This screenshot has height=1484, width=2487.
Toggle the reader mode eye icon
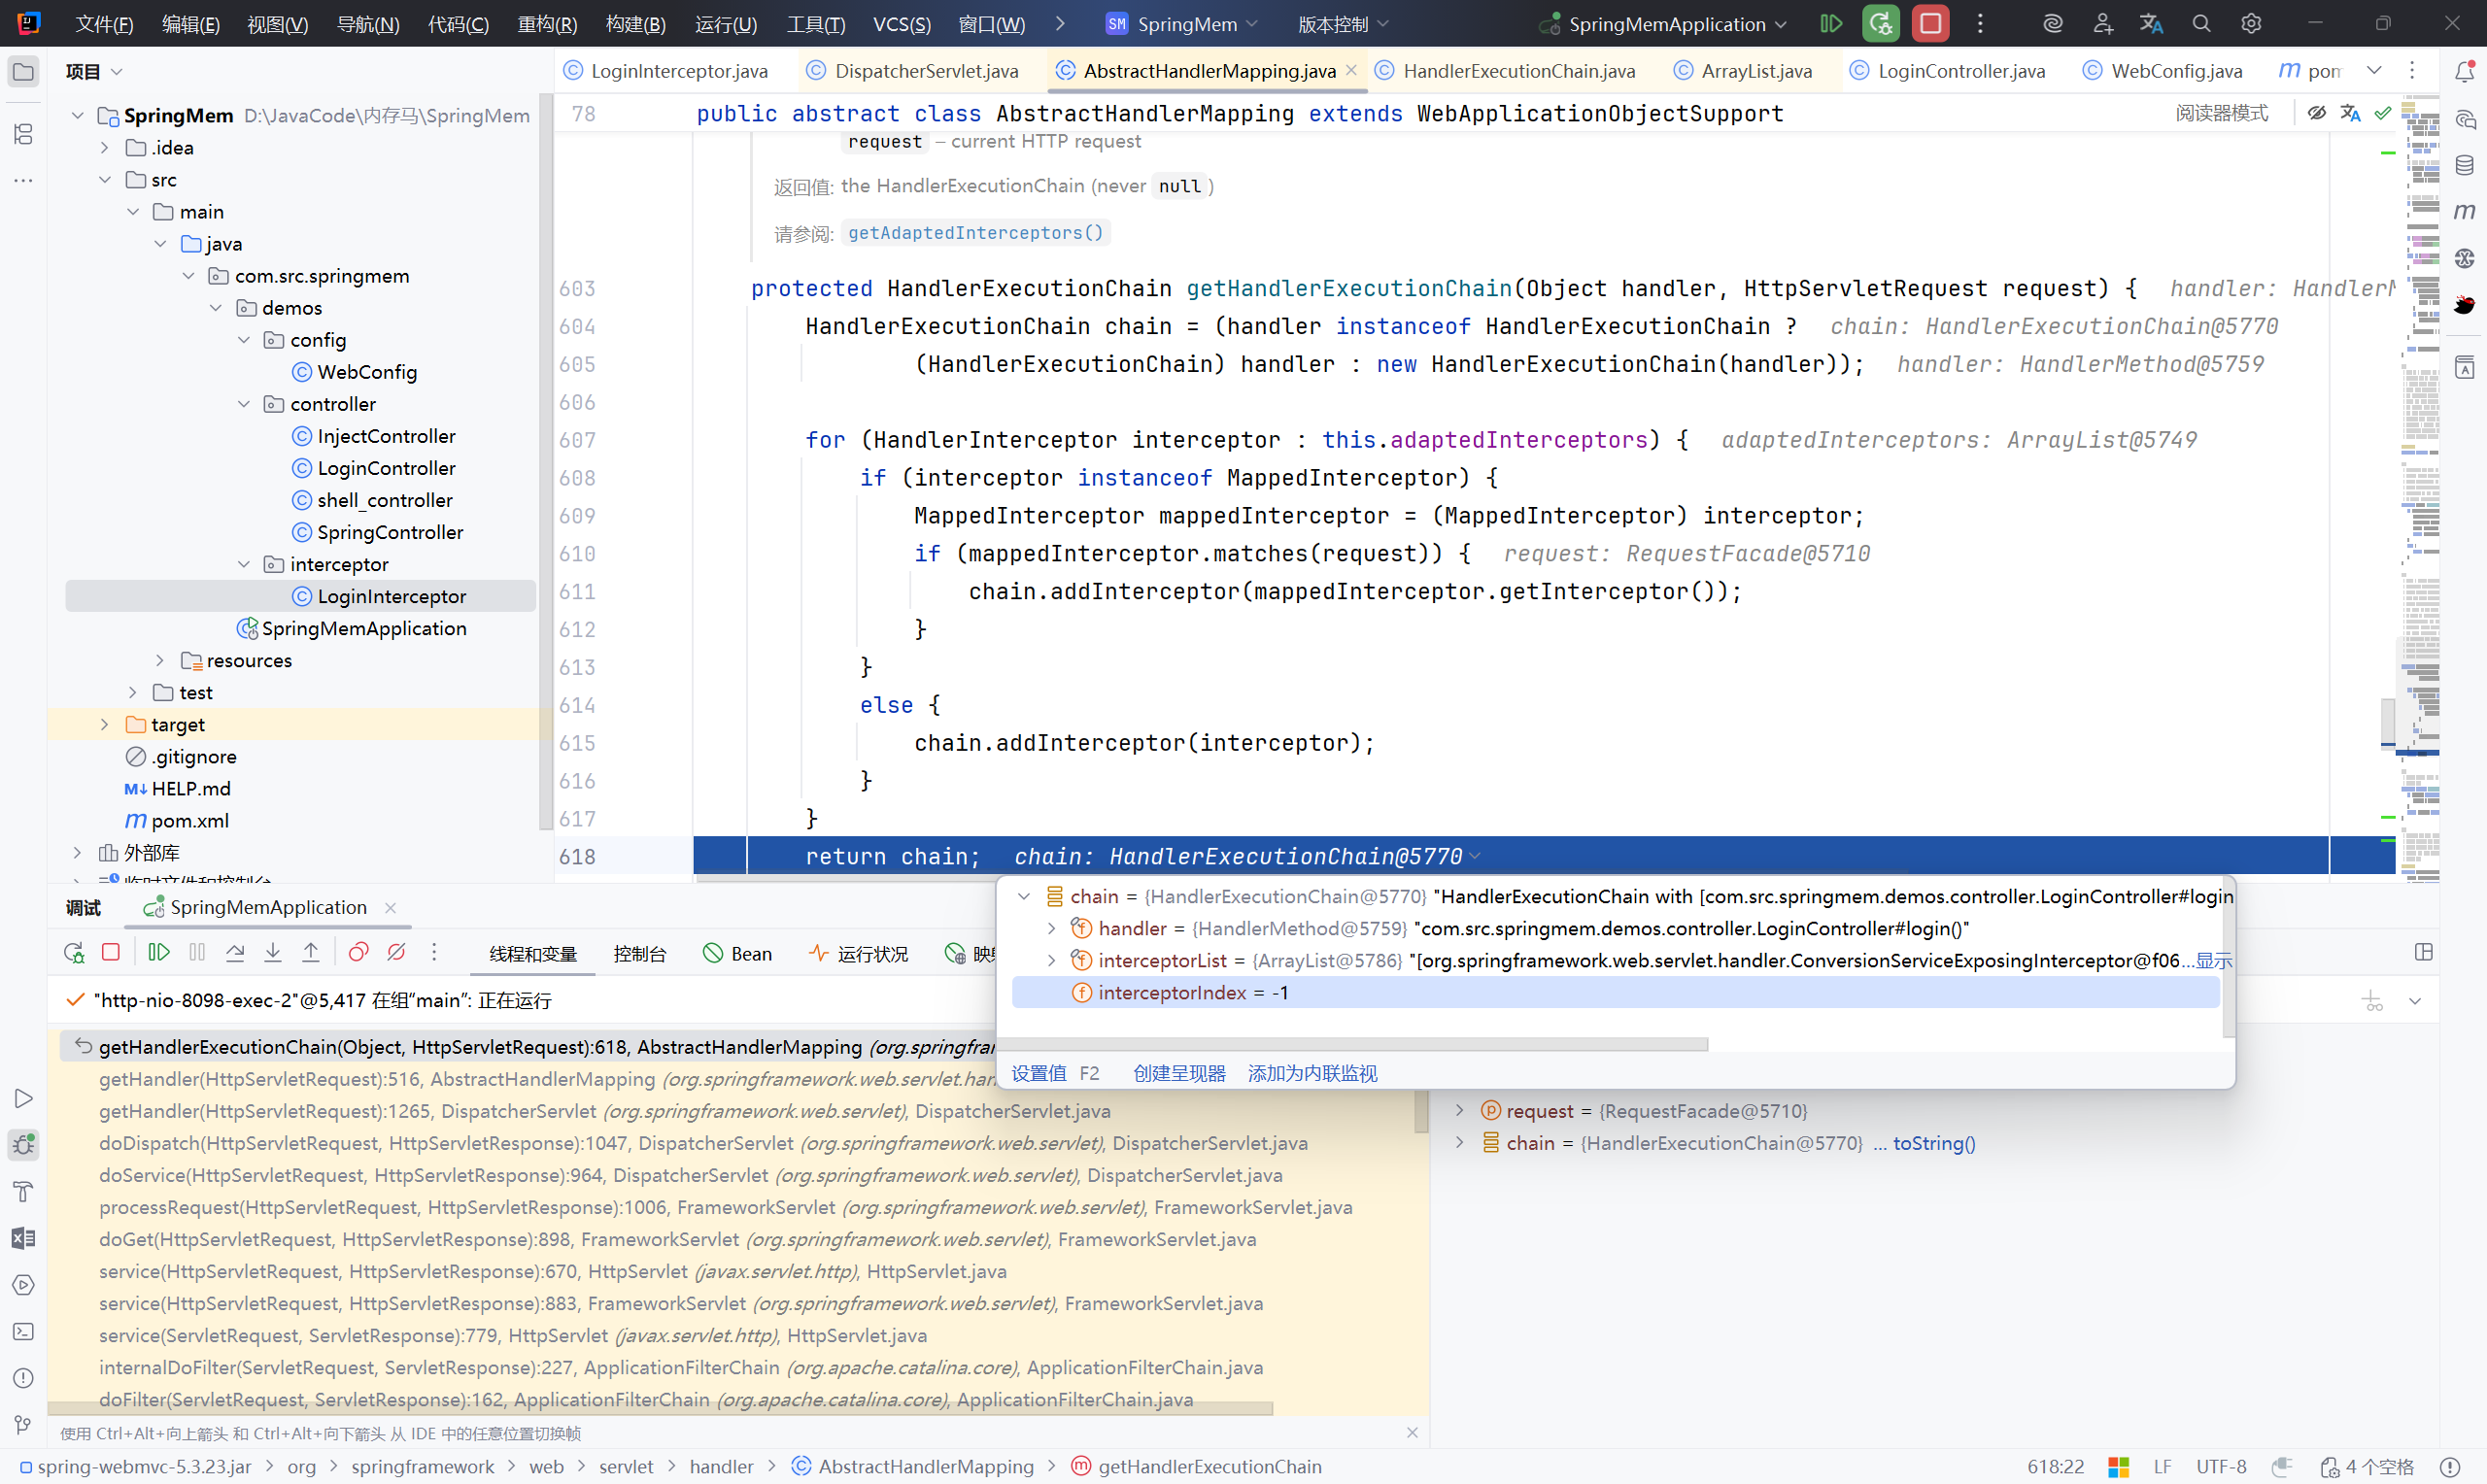point(2316,113)
